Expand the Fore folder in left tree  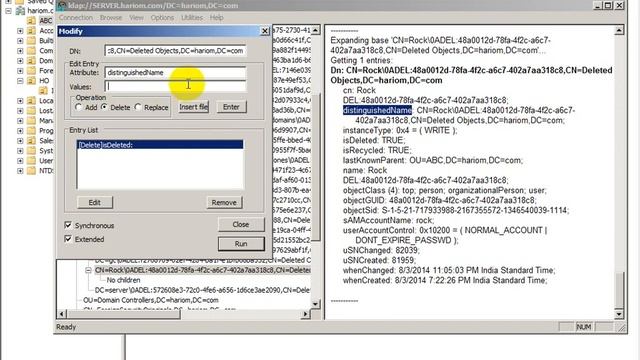click(20, 71)
